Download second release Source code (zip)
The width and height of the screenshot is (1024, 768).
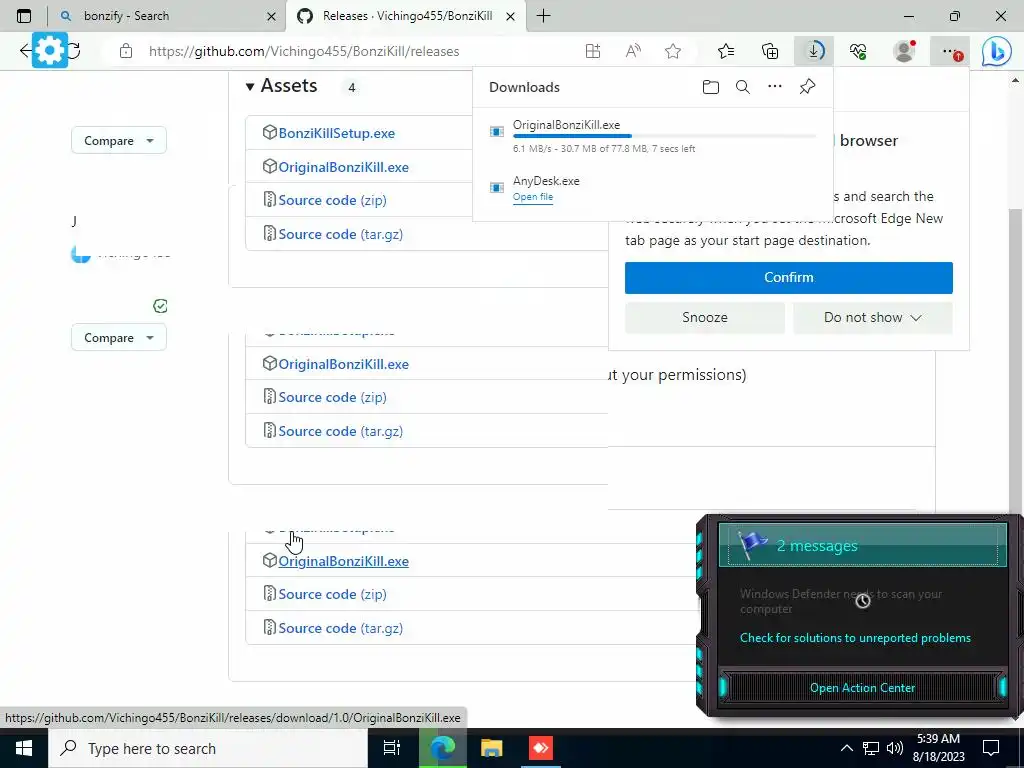click(332, 398)
